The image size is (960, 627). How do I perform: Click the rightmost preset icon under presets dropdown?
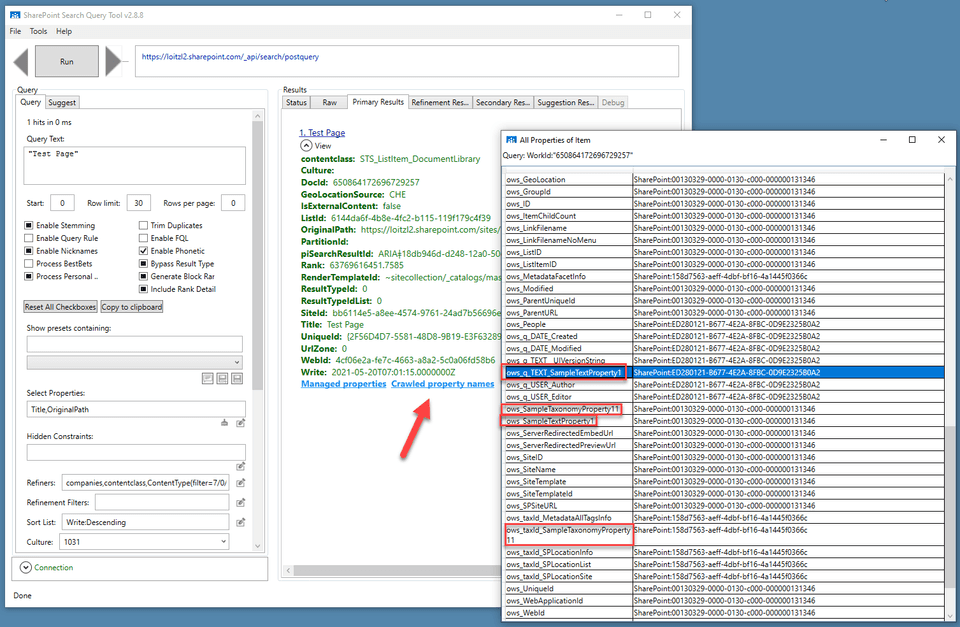237,377
